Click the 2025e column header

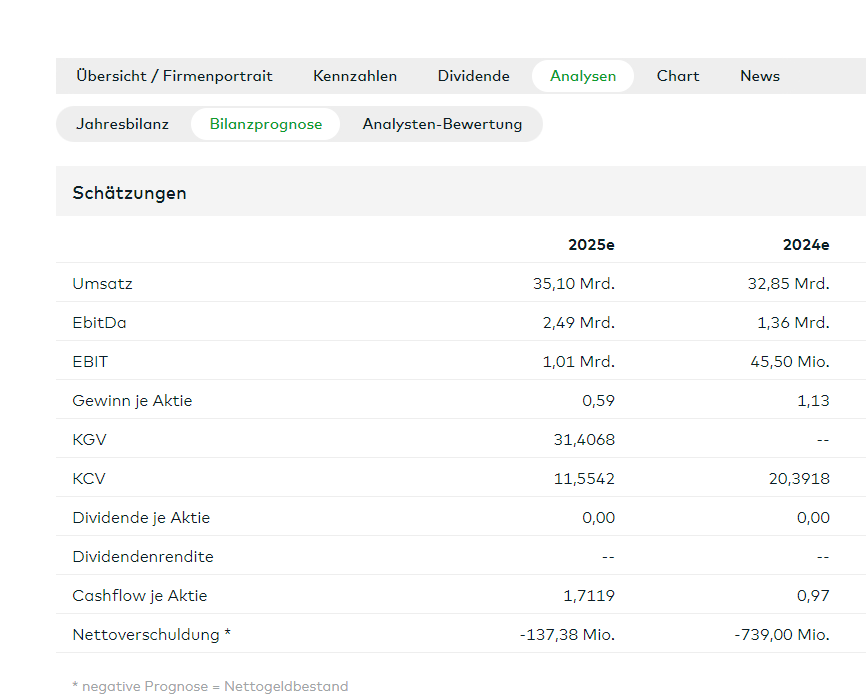[591, 245]
